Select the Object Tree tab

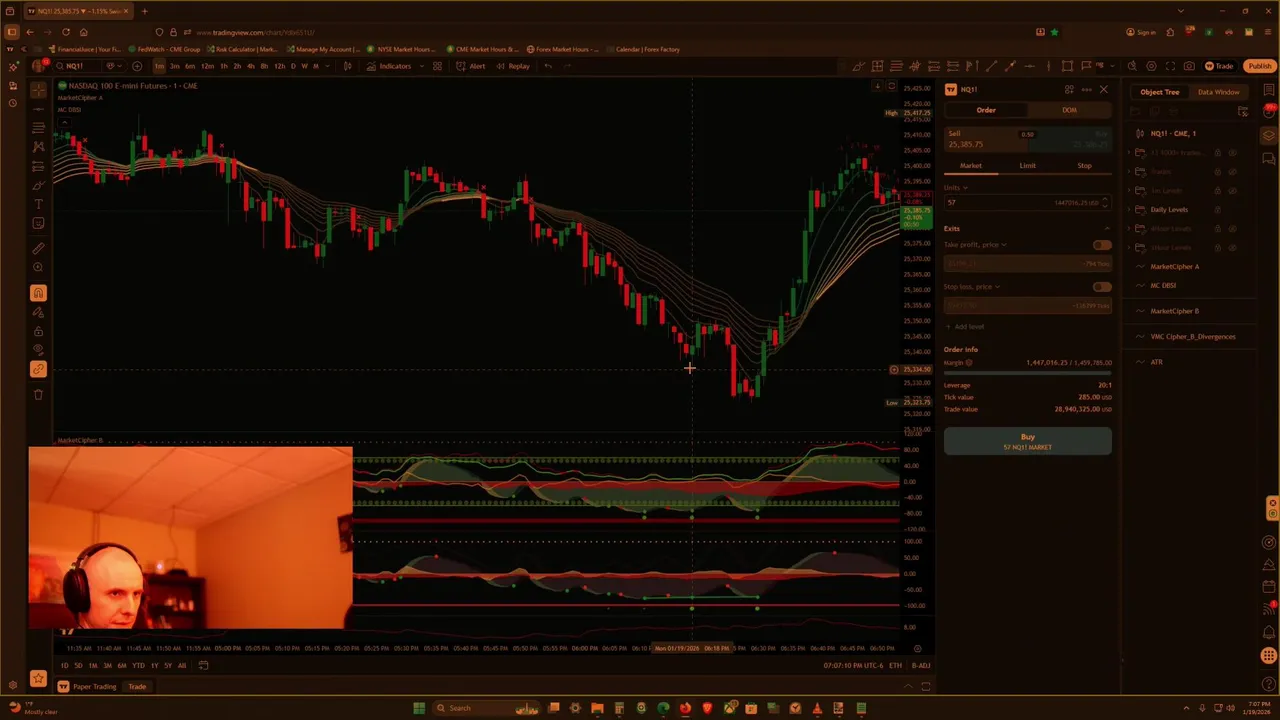1160,92
